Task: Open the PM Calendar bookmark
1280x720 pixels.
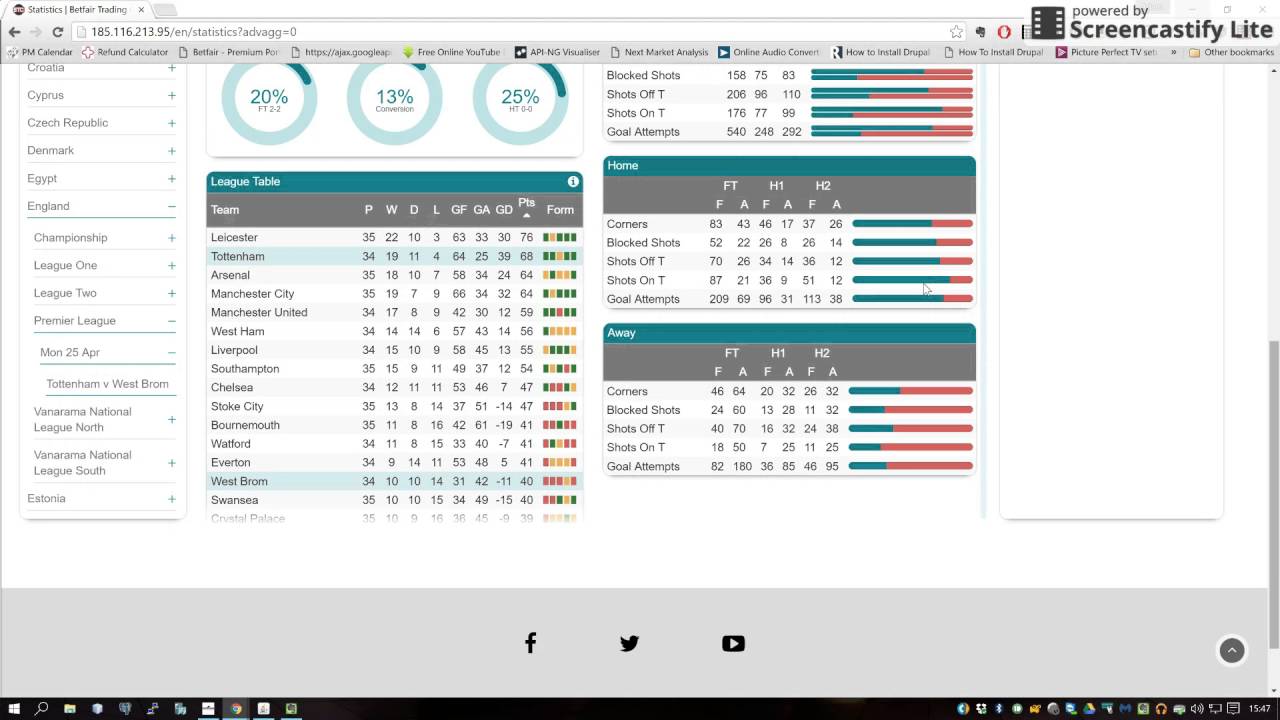Action: tap(41, 52)
